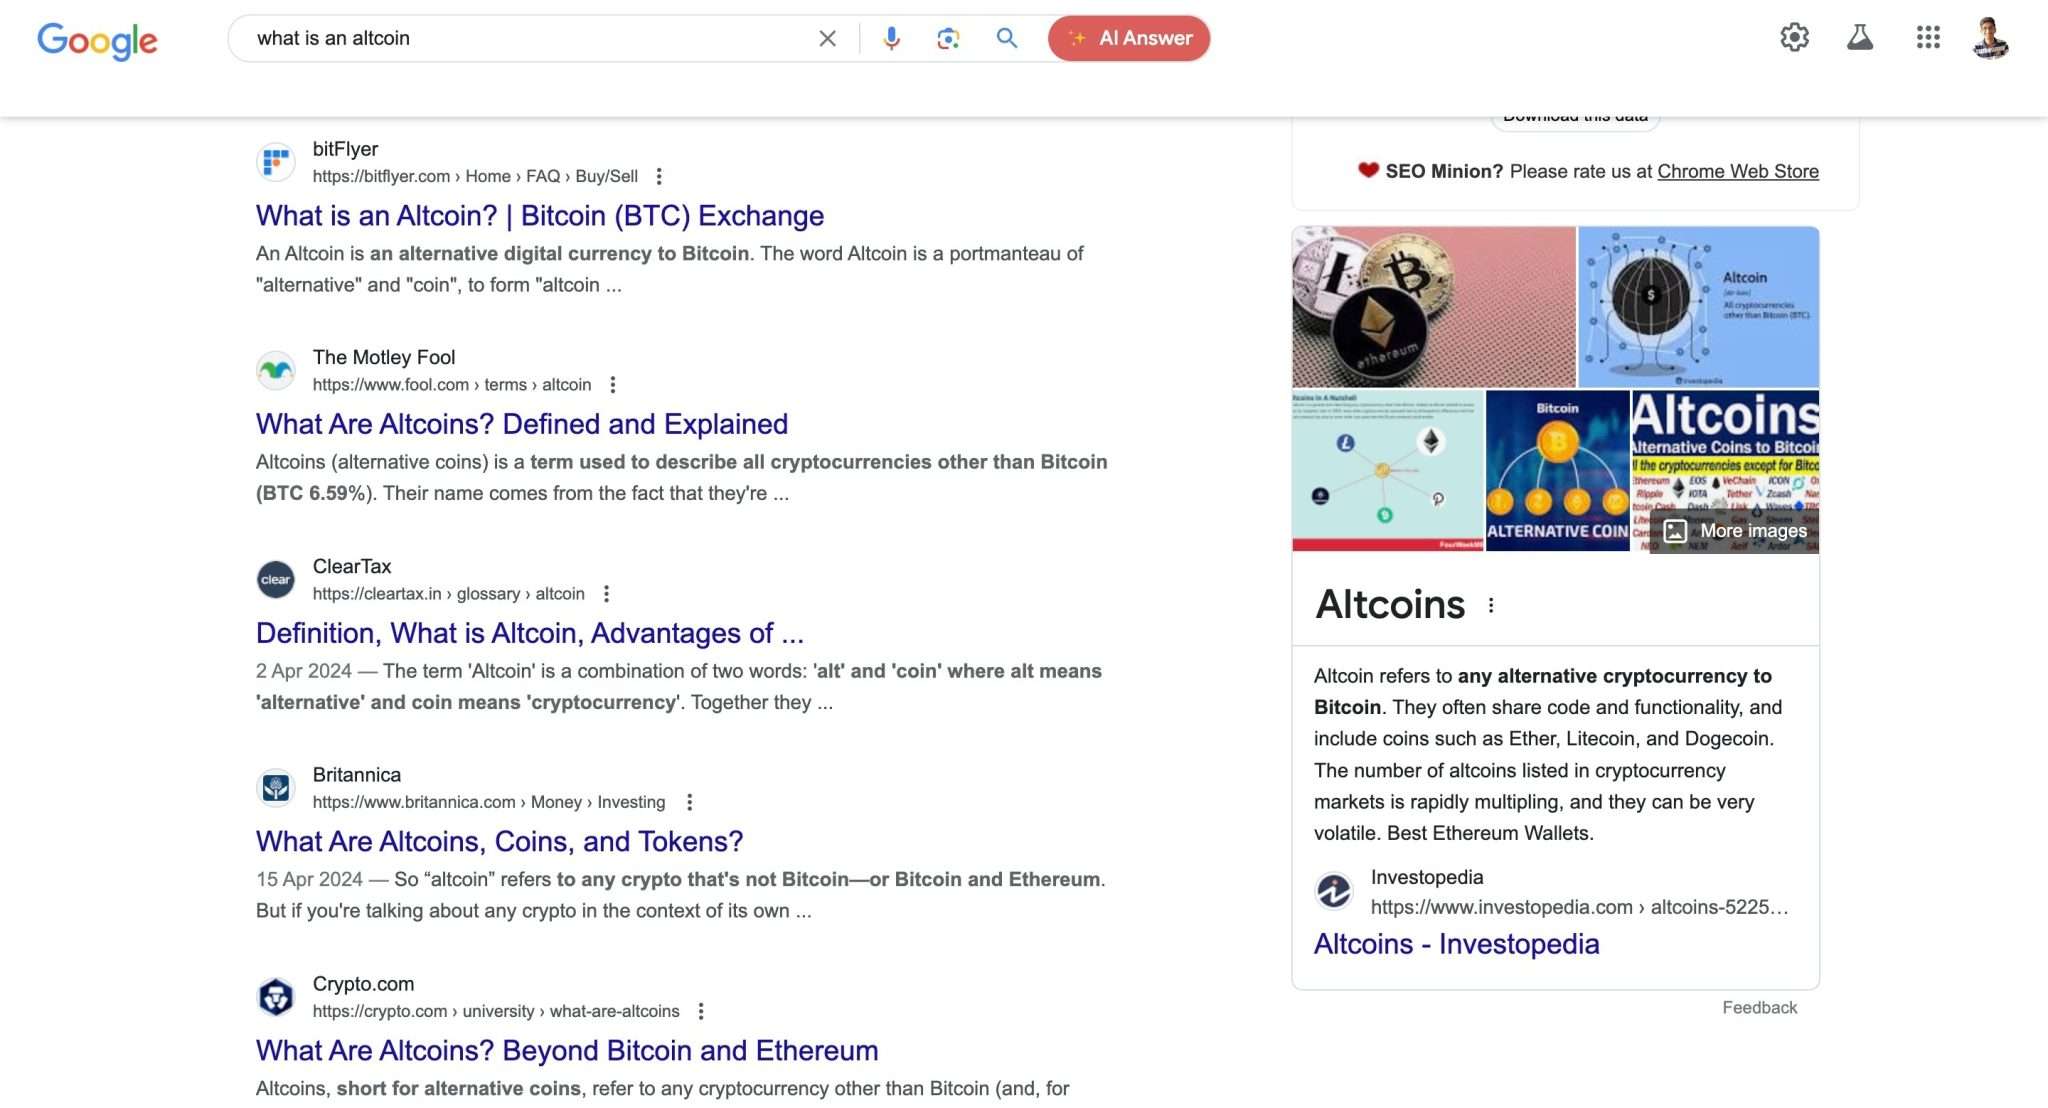The image size is (2048, 1108).
Task: Open the Altcoins - Investopedia link
Action: 1456,943
